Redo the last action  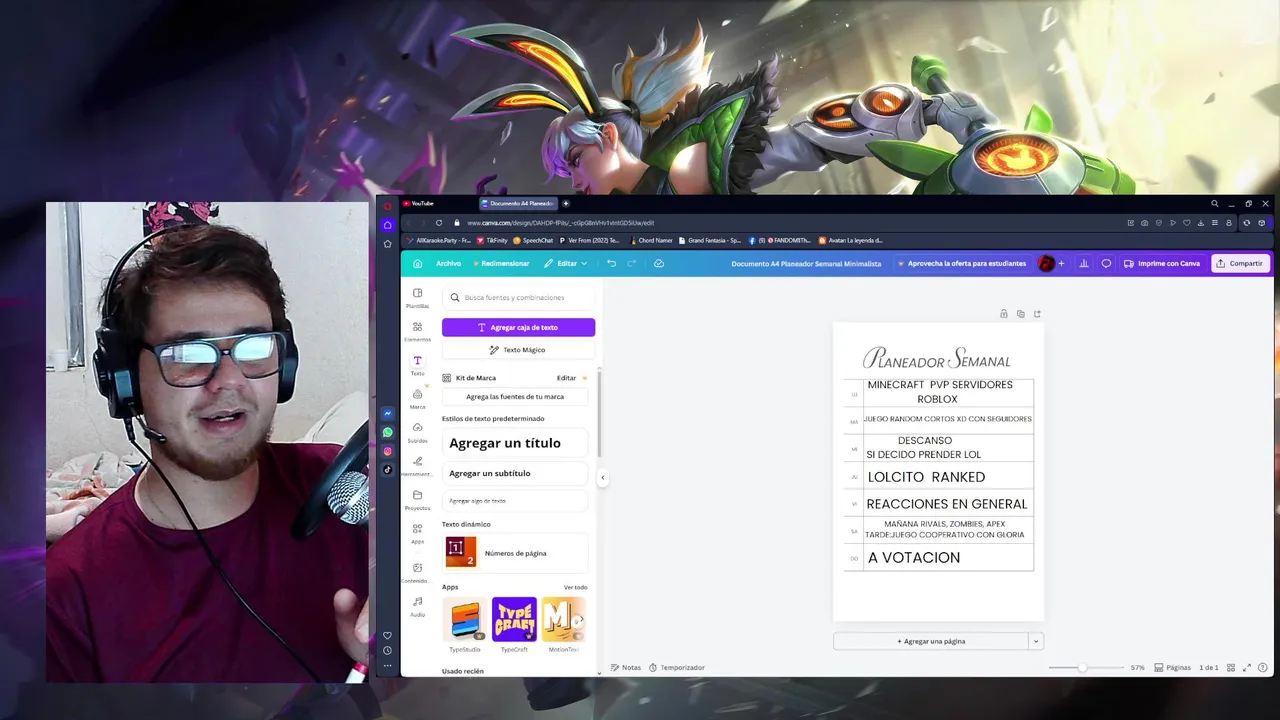pos(631,263)
